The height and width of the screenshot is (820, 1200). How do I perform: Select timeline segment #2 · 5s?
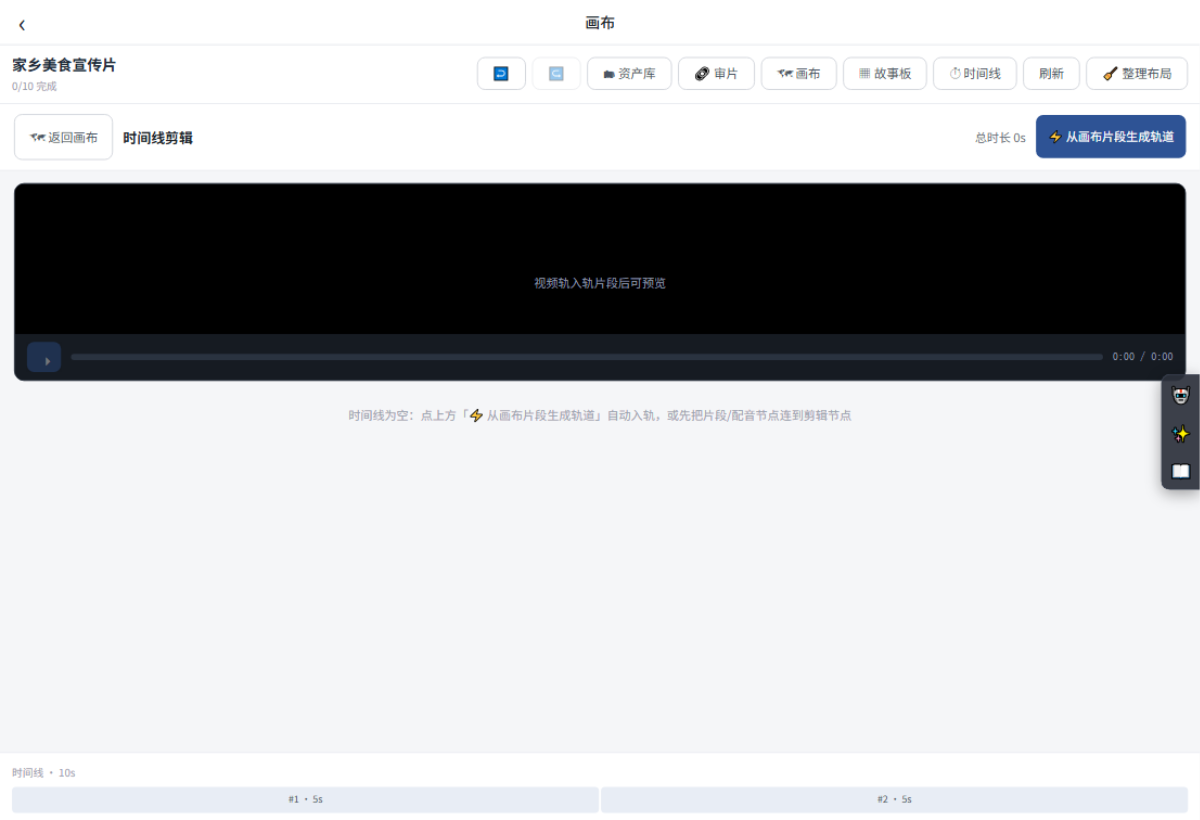click(x=894, y=799)
